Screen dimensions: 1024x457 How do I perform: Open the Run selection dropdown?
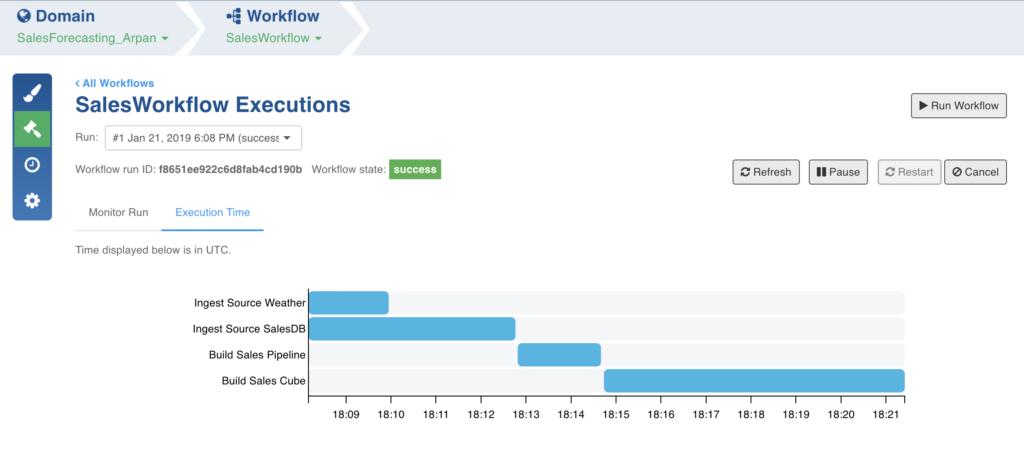click(x=203, y=138)
